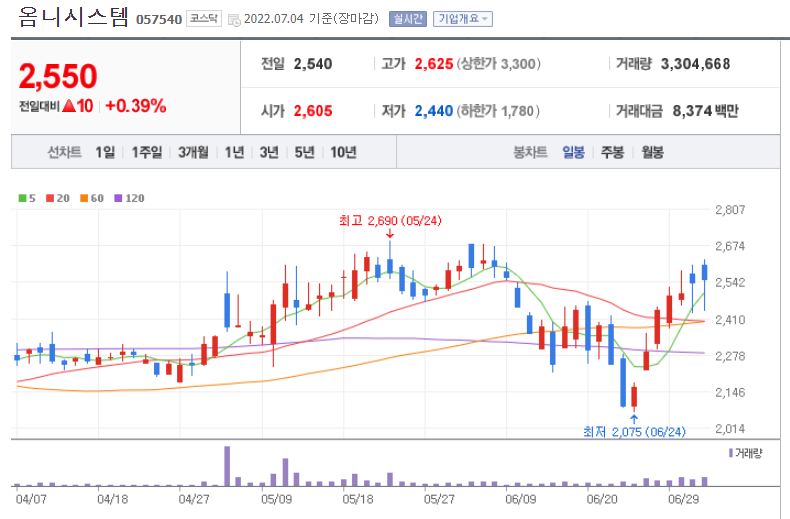Viewport: 790px width, 519px height.
Task: Select the 1주일 line chart tab
Action: click(147, 152)
